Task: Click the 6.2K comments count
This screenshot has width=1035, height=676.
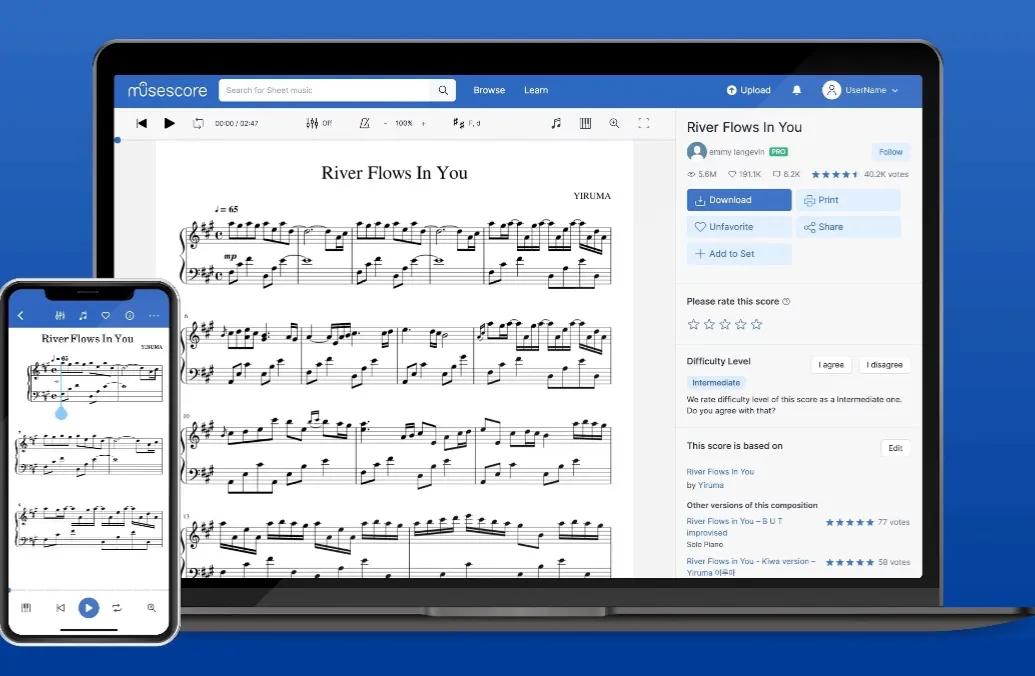Action: pyautogui.click(x=786, y=174)
